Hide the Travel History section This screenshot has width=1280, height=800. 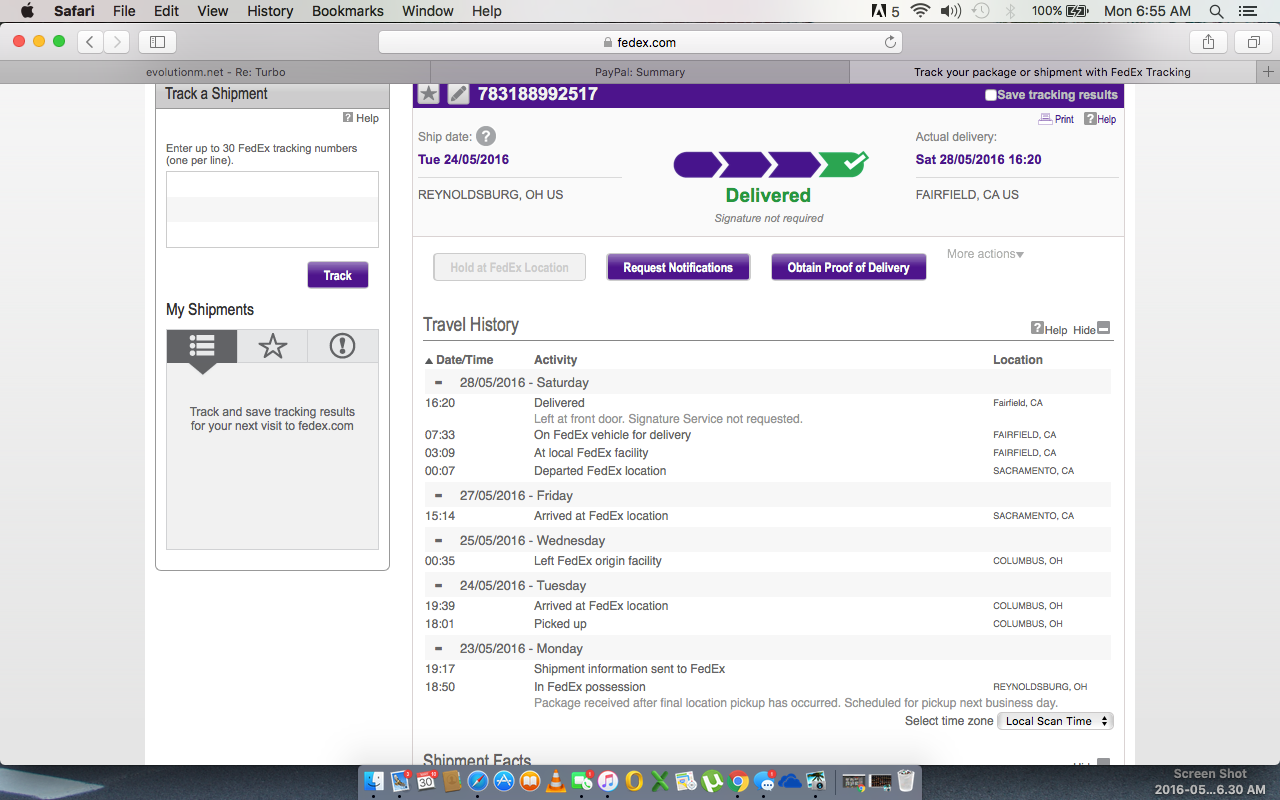pyautogui.click(x=1091, y=329)
